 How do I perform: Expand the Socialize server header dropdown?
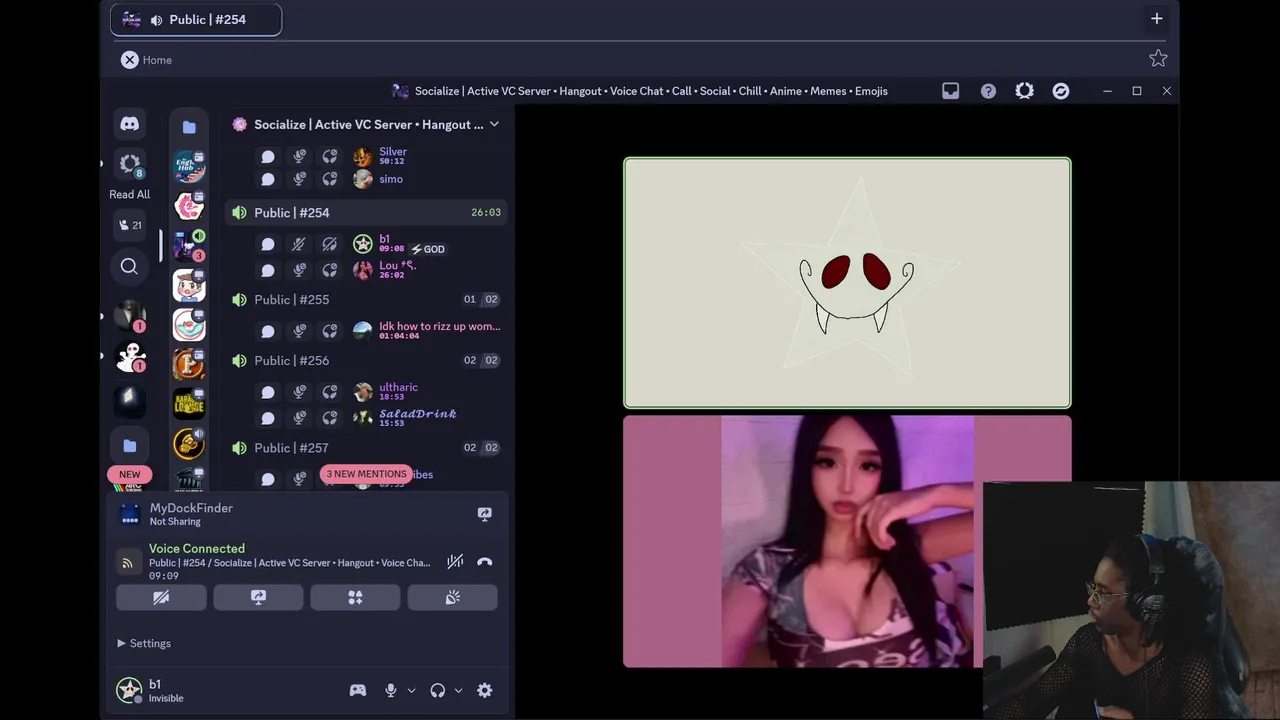pos(494,124)
